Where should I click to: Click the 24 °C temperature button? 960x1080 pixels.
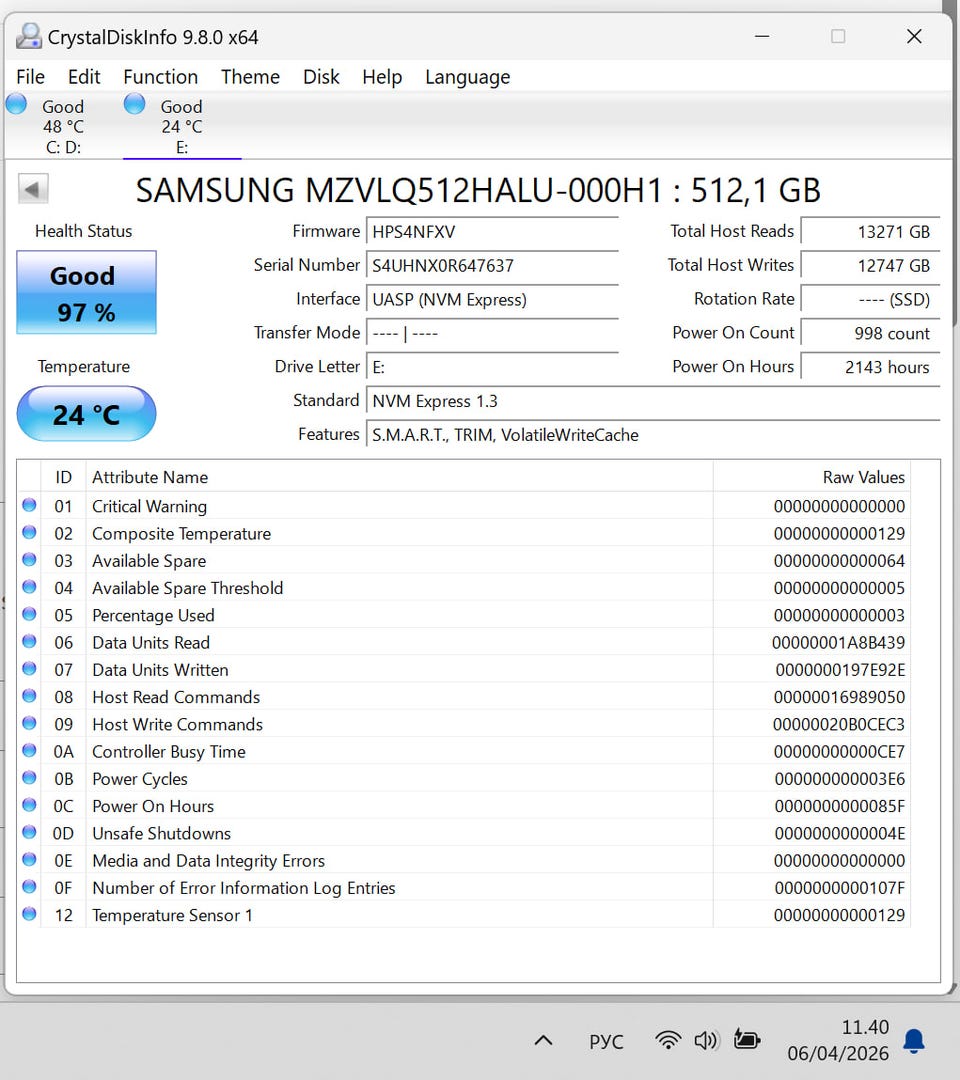point(86,413)
